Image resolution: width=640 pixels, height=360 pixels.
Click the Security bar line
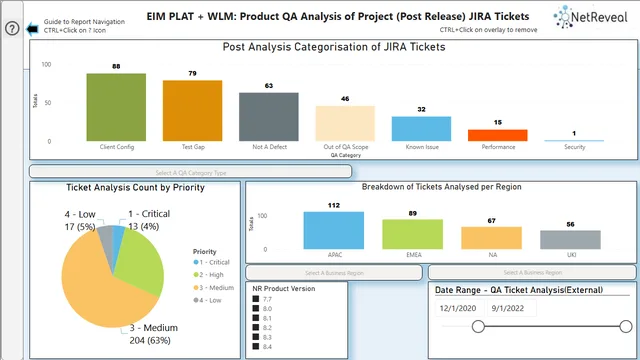(x=574, y=140)
